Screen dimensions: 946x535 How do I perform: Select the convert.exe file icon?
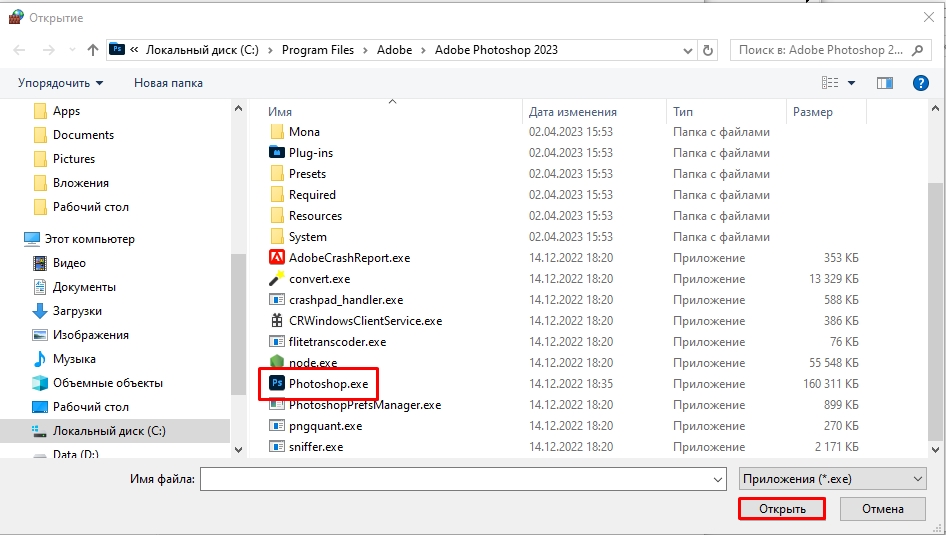[x=277, y=279]
